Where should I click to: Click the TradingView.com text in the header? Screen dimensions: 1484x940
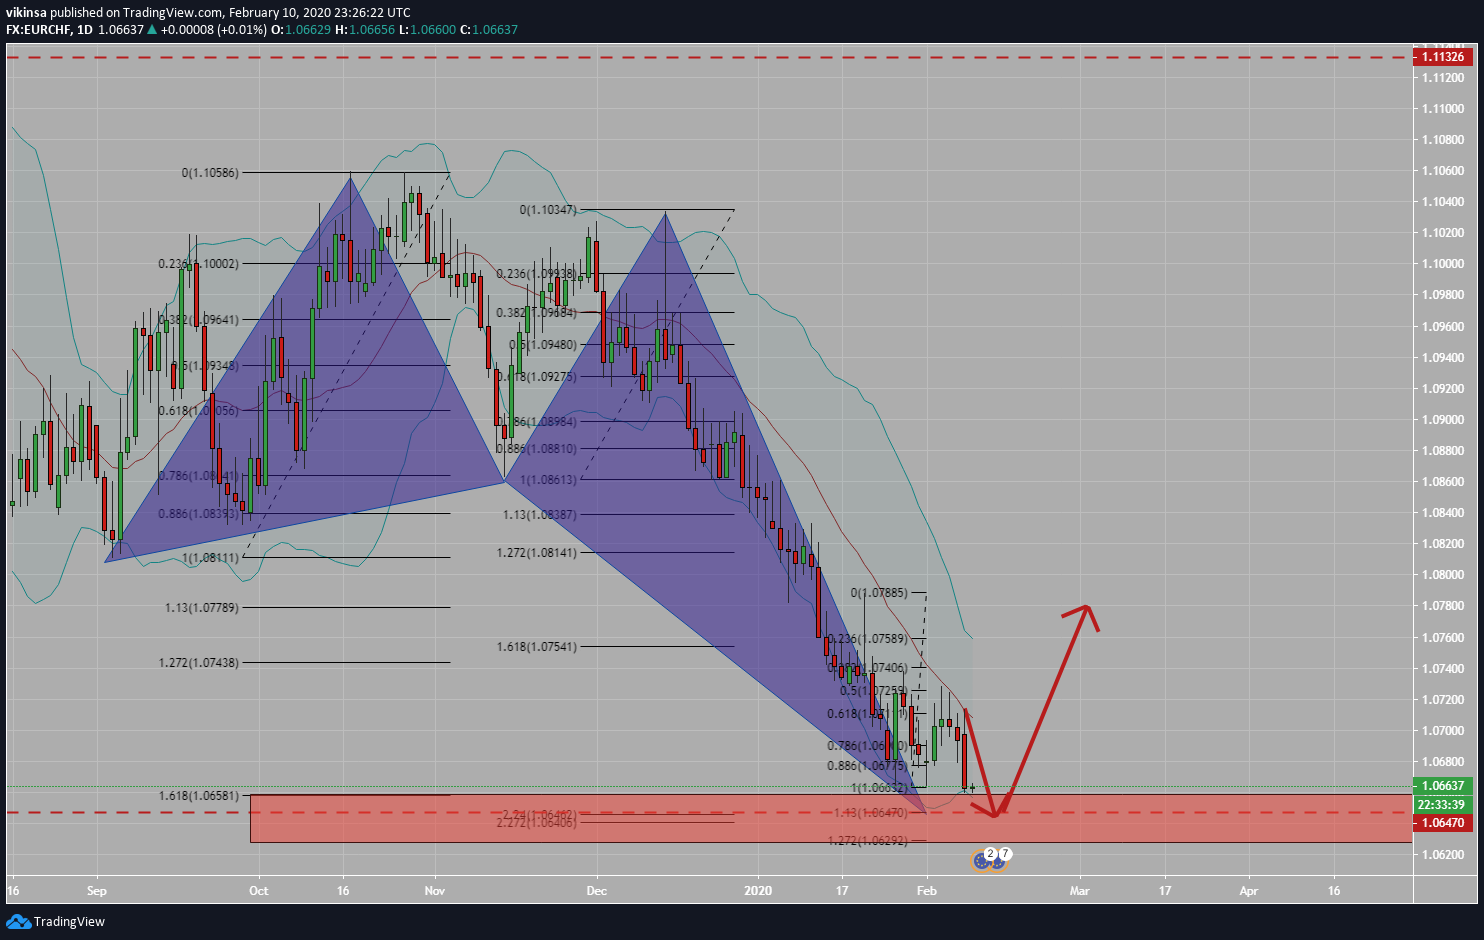click(x=173, y=13)
